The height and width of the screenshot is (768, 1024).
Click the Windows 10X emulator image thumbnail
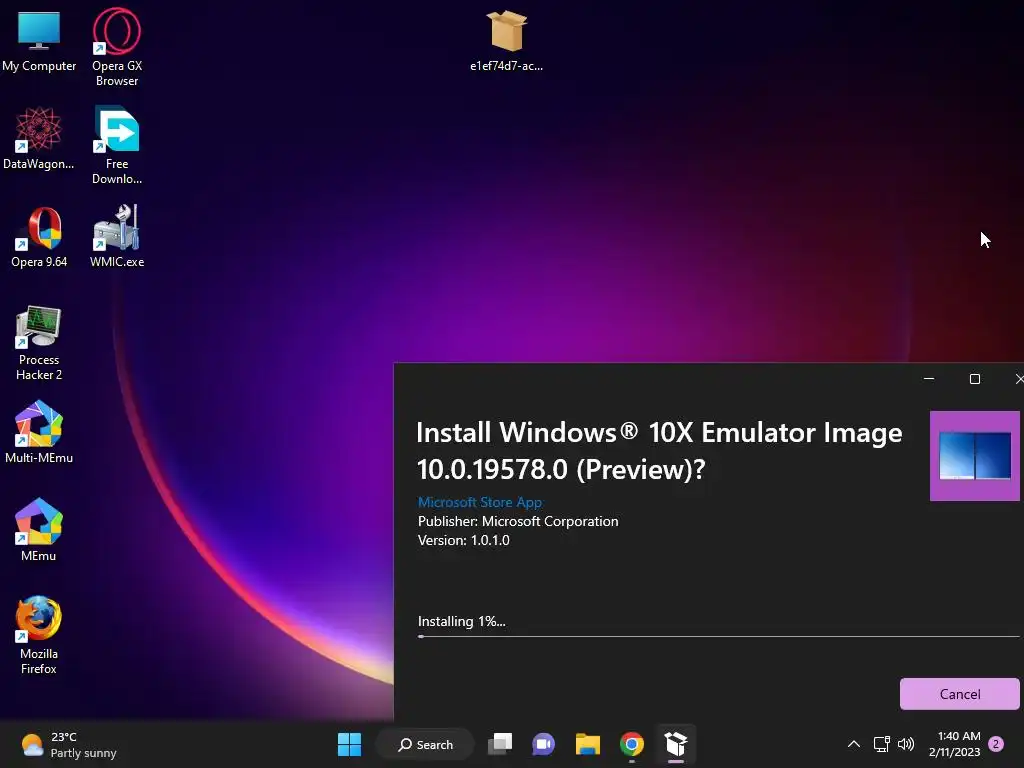[974, 456]
